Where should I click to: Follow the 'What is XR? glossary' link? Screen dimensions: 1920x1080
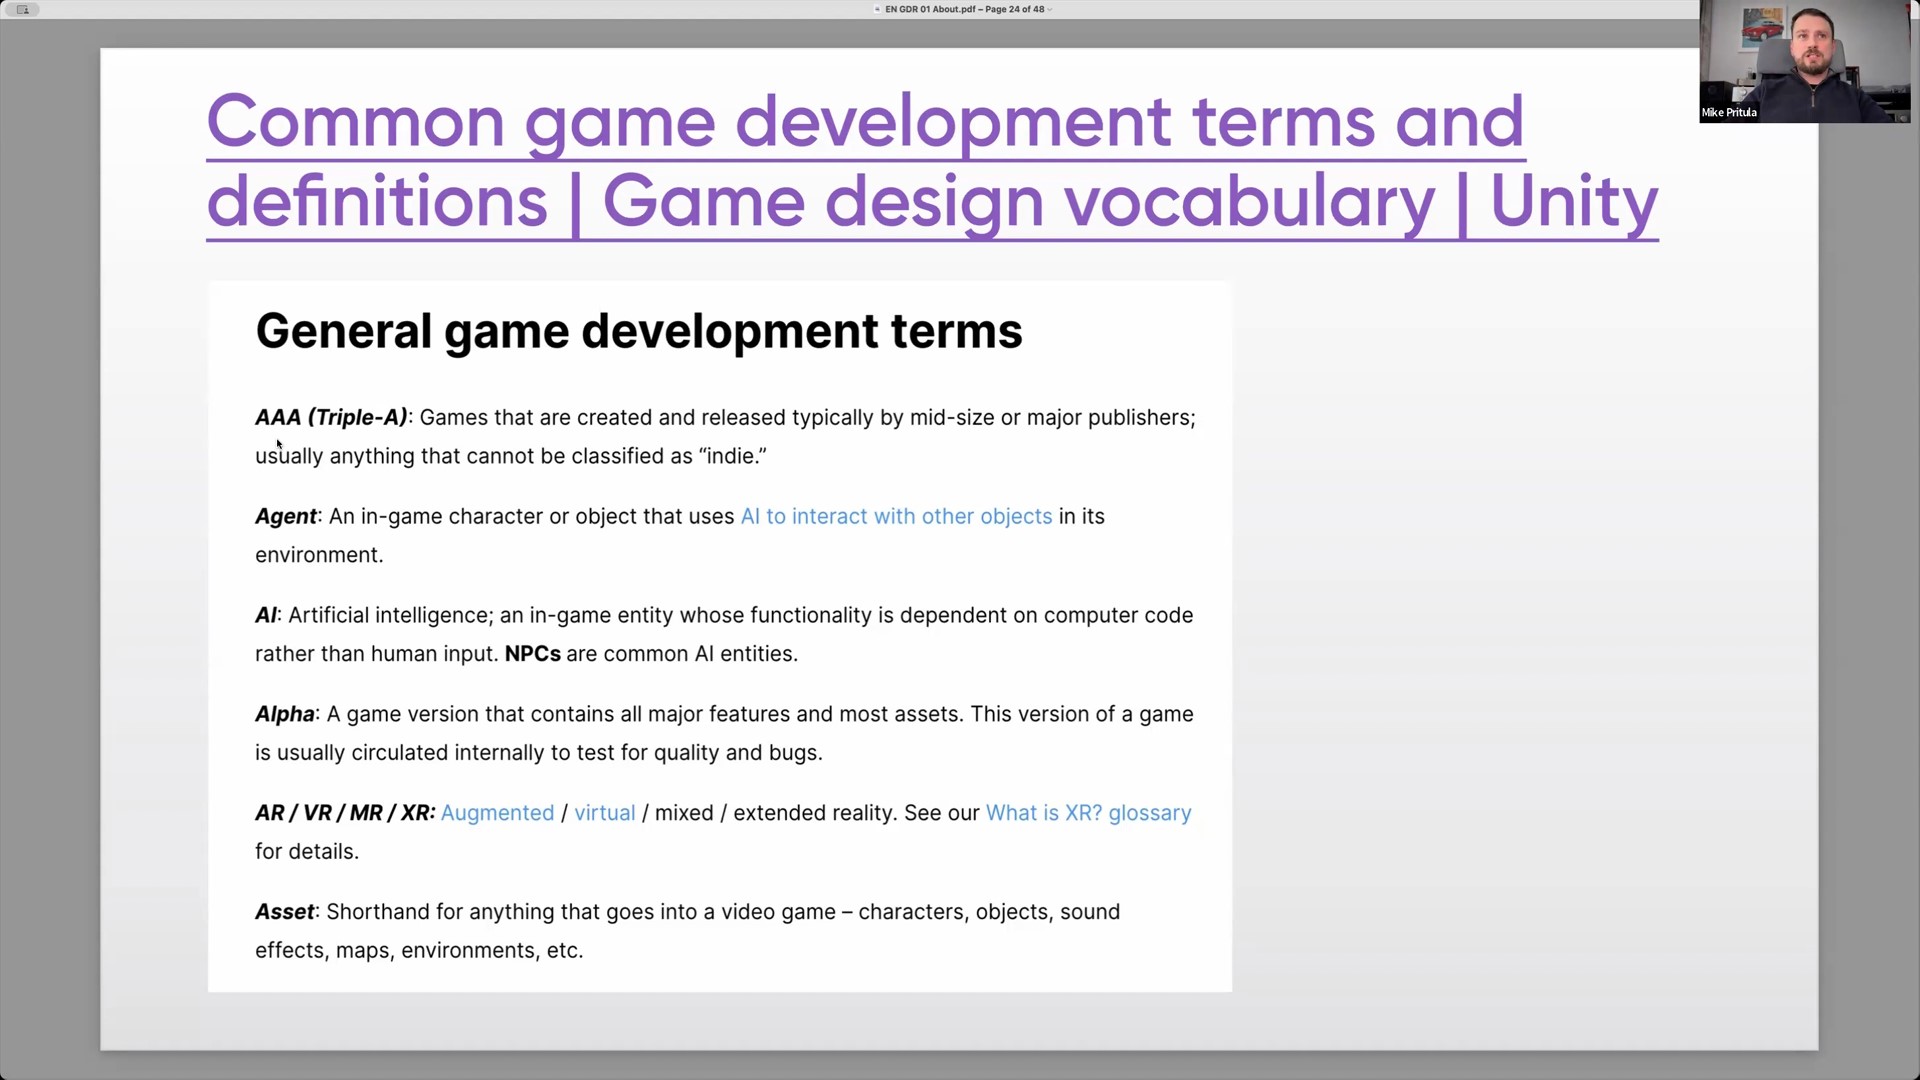(1088, 813)
